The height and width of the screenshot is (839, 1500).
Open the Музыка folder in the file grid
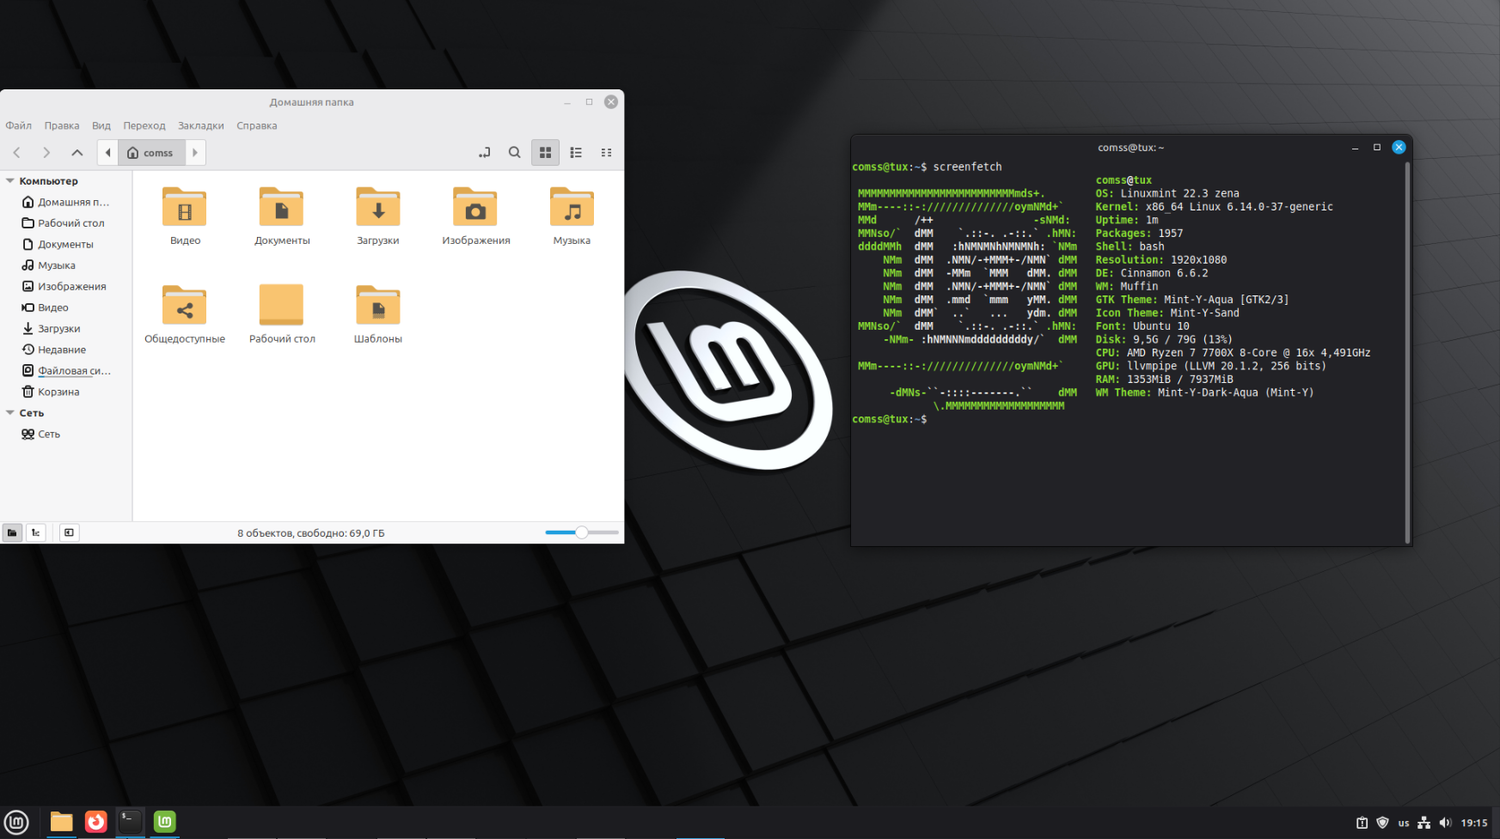pyautogui.click(x=572, y=208)
